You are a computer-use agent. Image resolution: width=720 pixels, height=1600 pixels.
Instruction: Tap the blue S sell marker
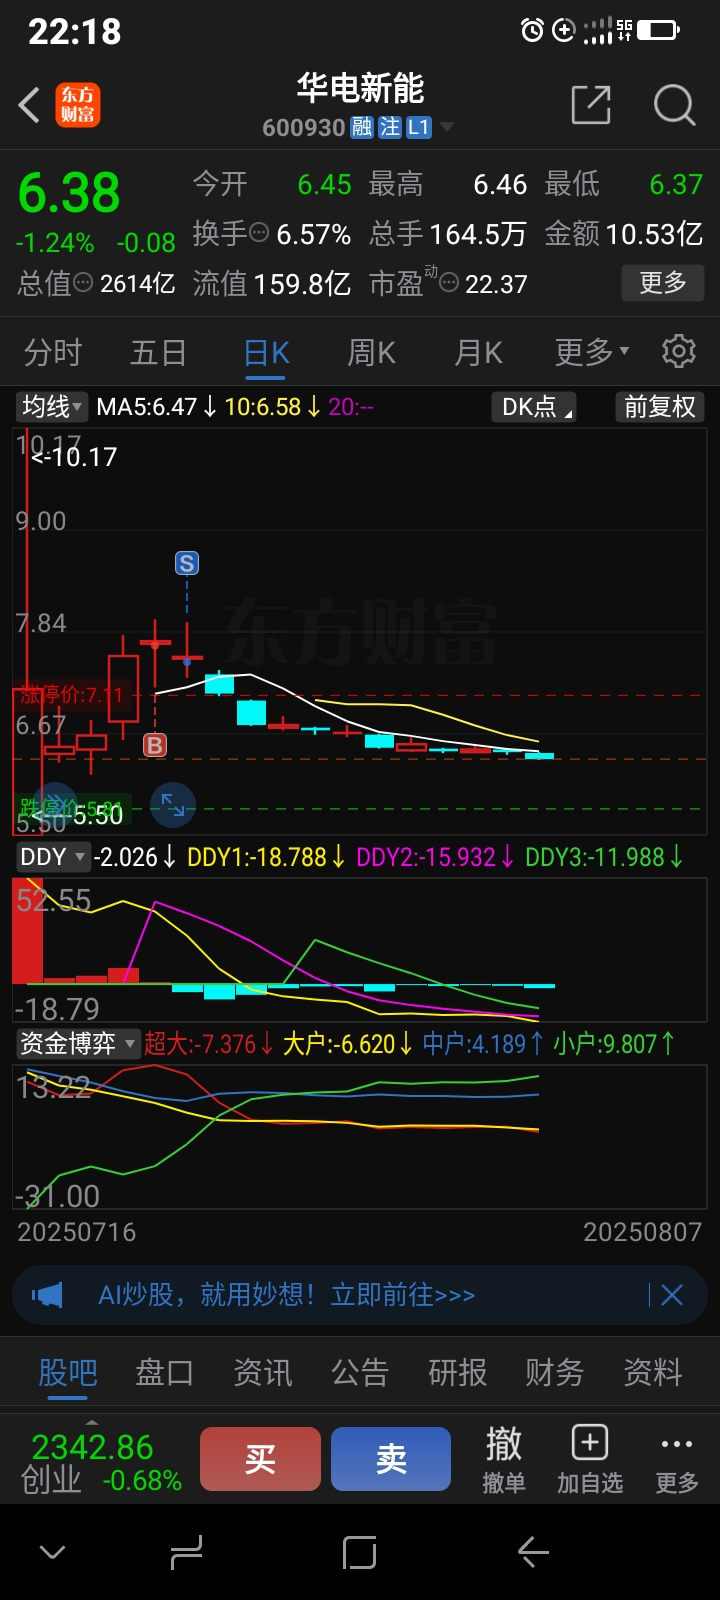[187, 563]
